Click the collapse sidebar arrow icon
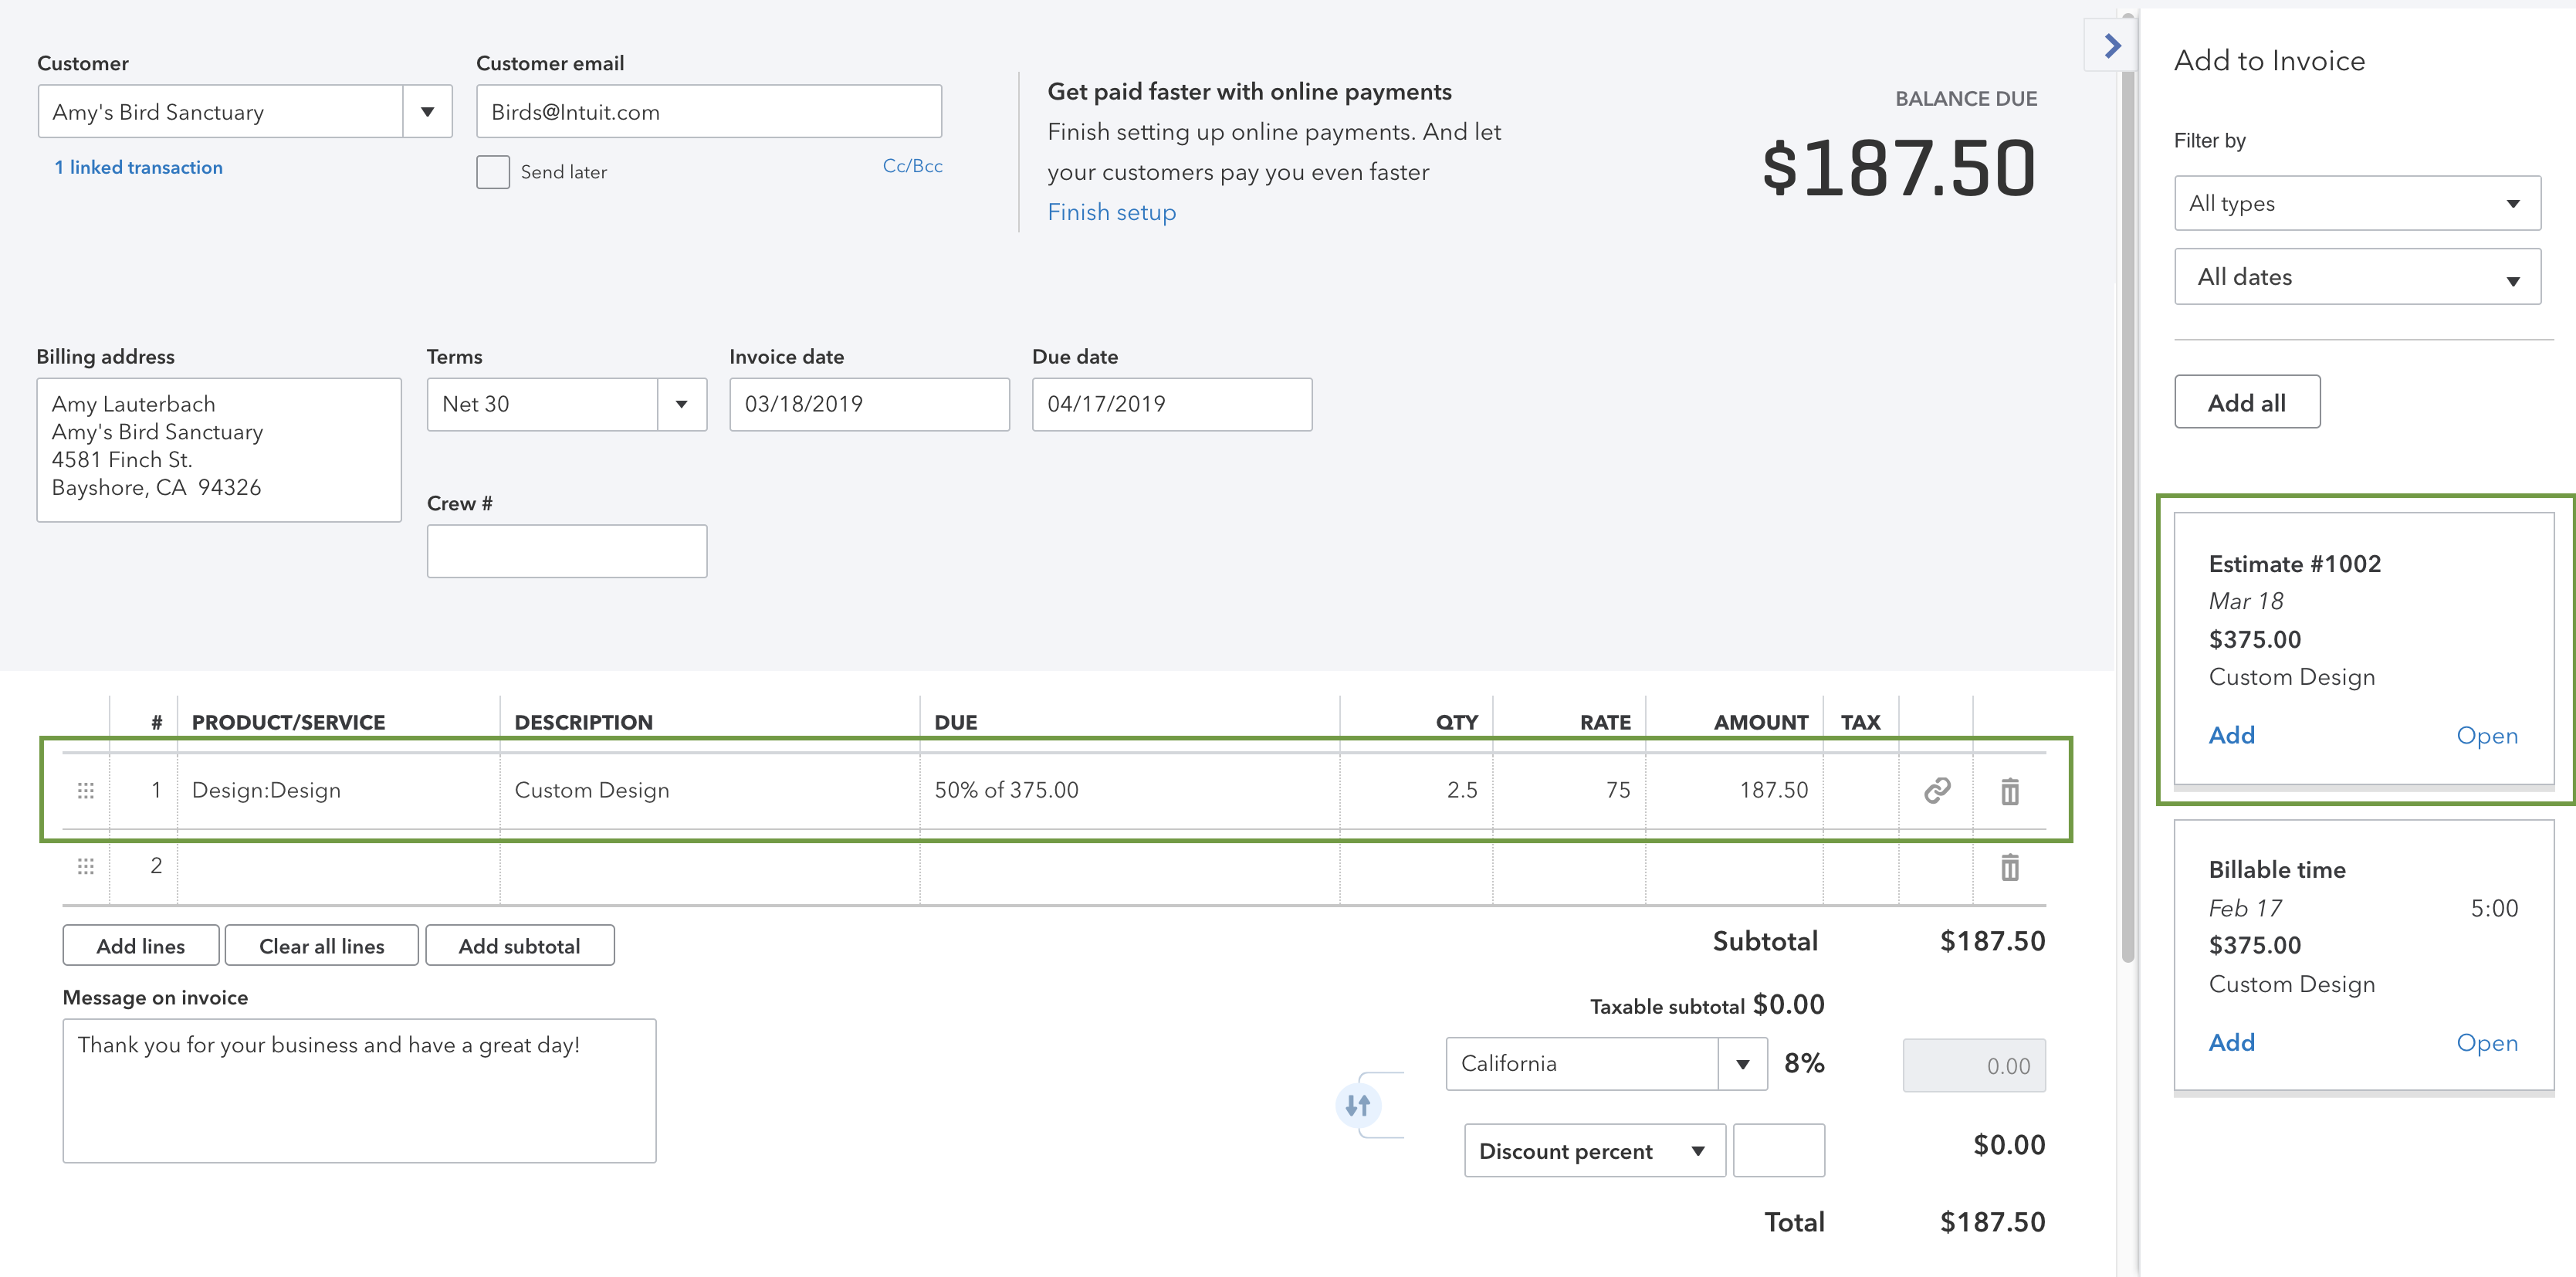The width and height of the screenshot is (2576, 1277). coord(2116,48)
